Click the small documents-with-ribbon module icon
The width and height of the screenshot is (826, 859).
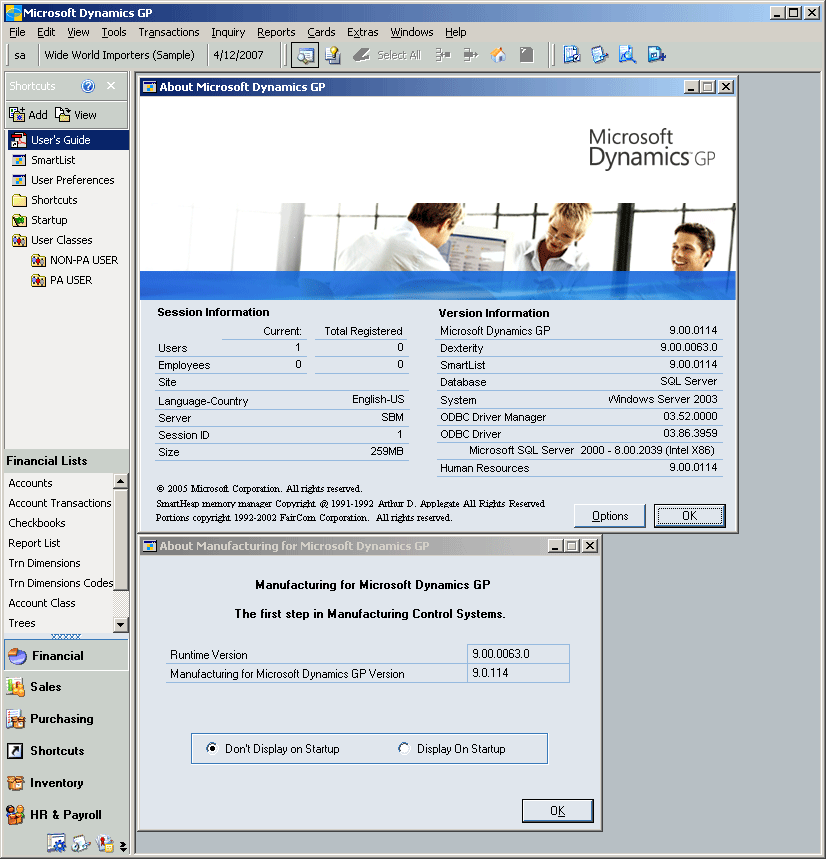(x=105, y=844)
